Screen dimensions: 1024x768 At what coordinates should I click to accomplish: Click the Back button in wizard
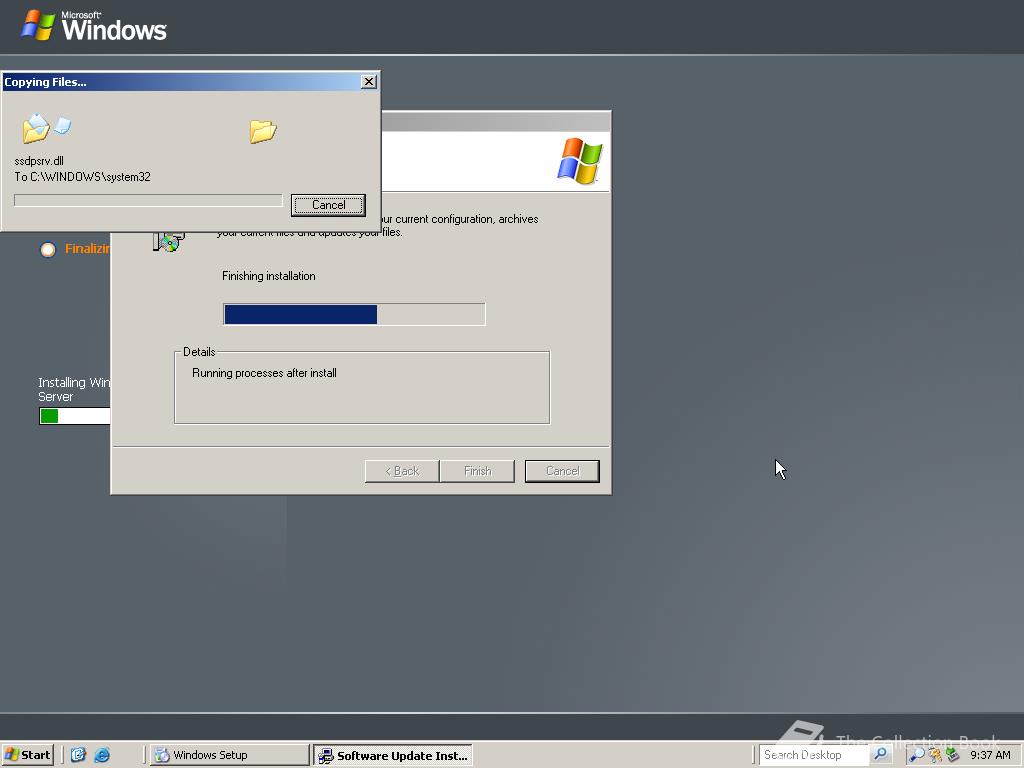(x=402, y=471)
